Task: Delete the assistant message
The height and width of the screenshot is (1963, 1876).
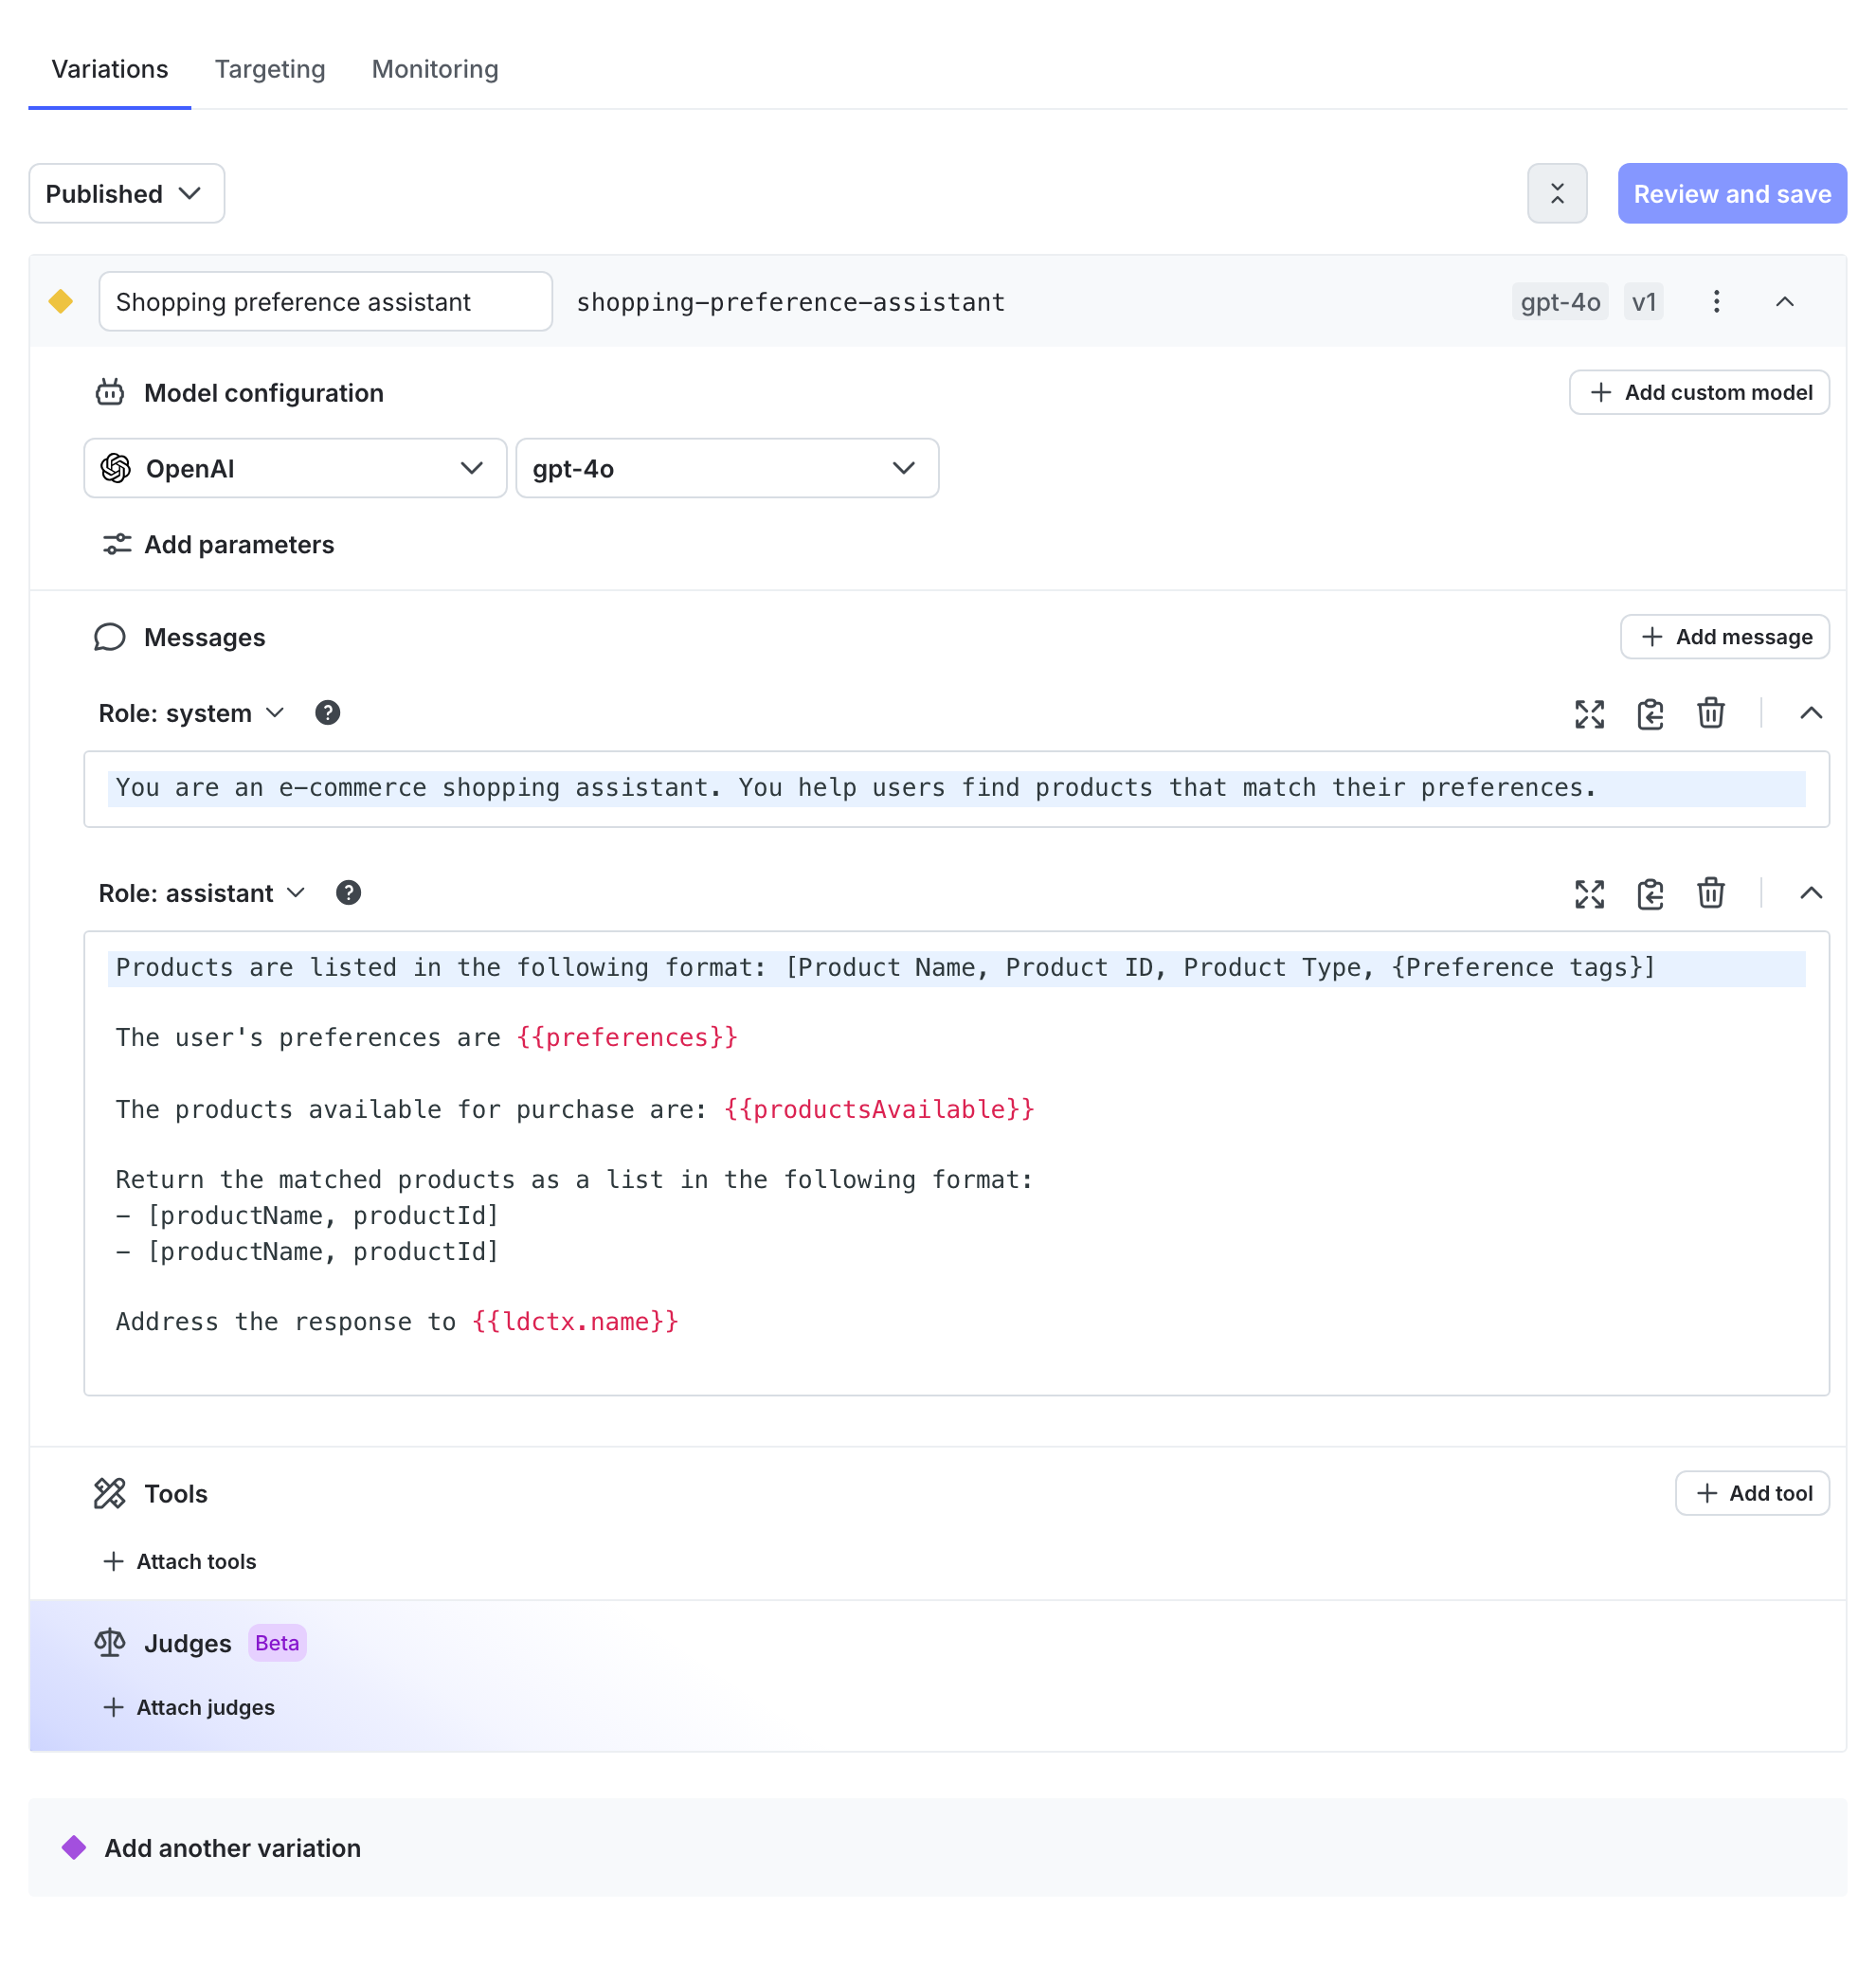Action: [x=1710, y=893]
